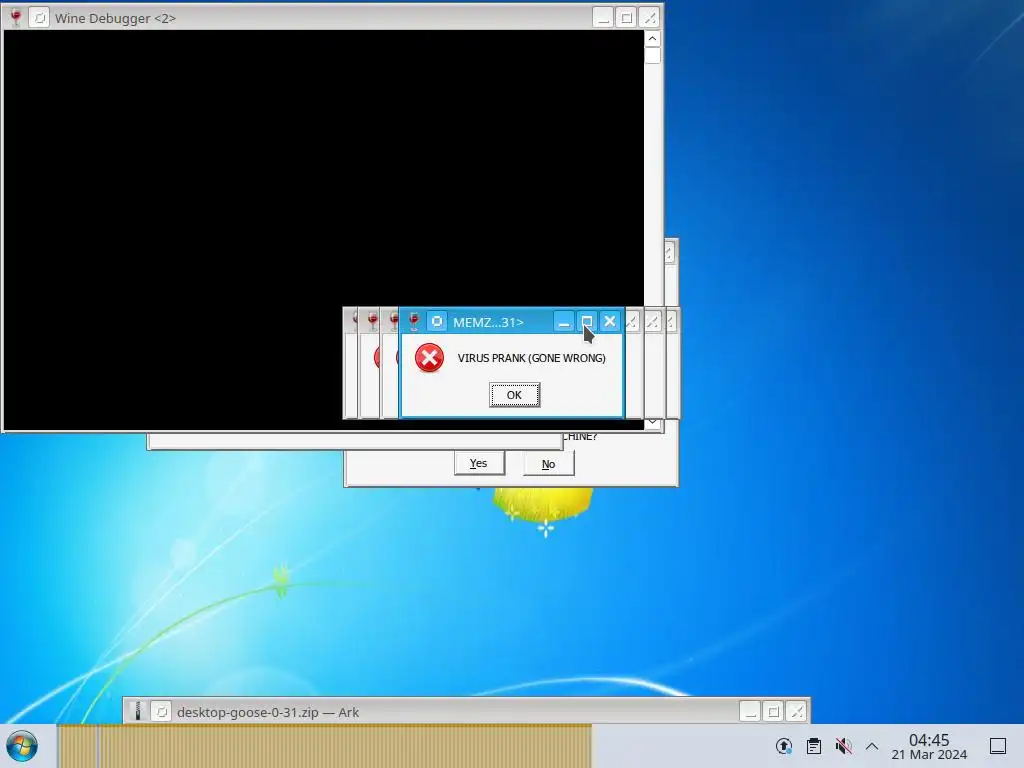Click the pin button in Wine Debugger titlebar
The image size is (1024, 768).
pos(39,18)
